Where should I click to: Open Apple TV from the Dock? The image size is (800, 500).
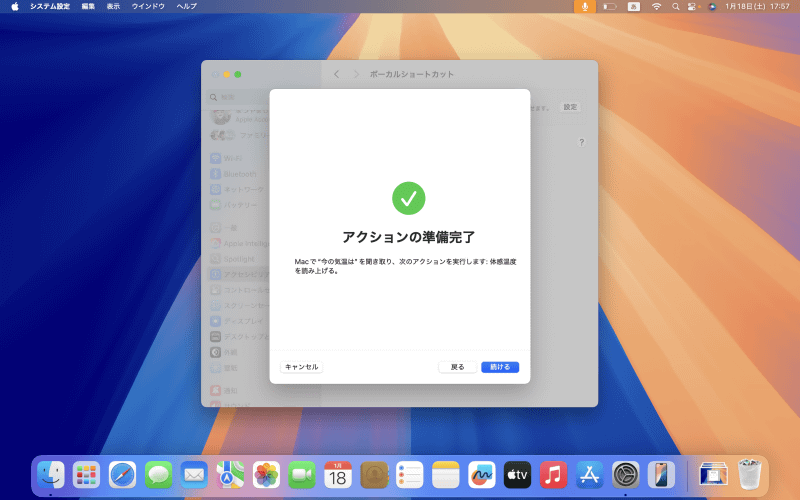tap(517, 475)
